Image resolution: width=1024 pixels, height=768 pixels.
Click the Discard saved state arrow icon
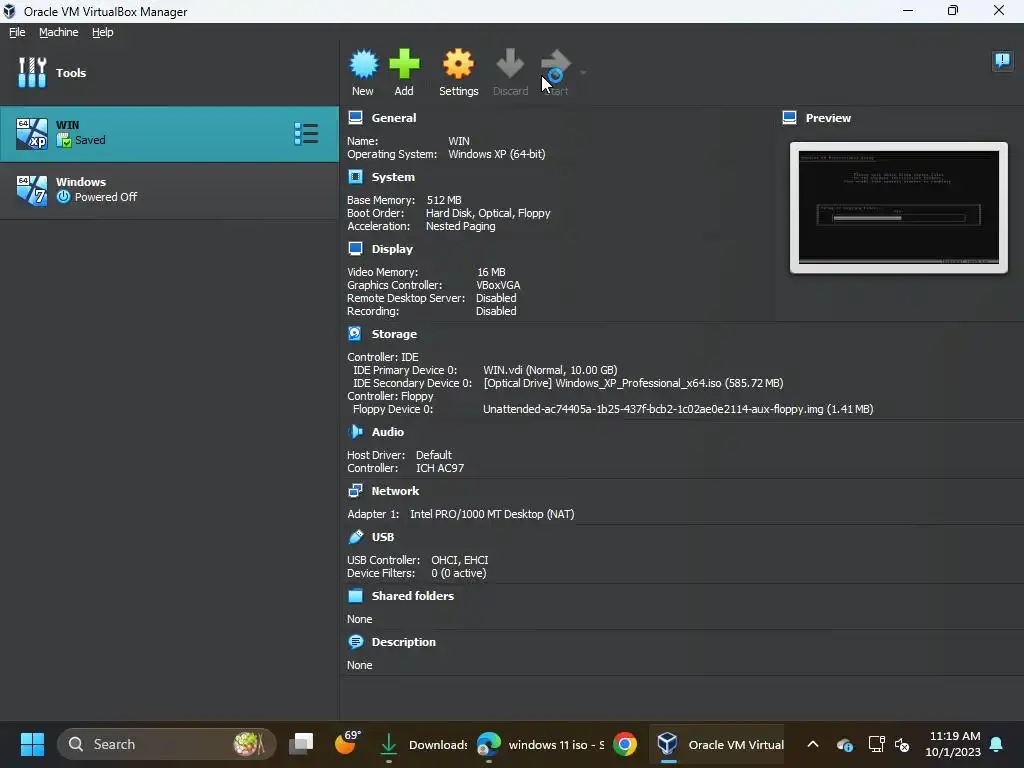(x=510, y=64)
